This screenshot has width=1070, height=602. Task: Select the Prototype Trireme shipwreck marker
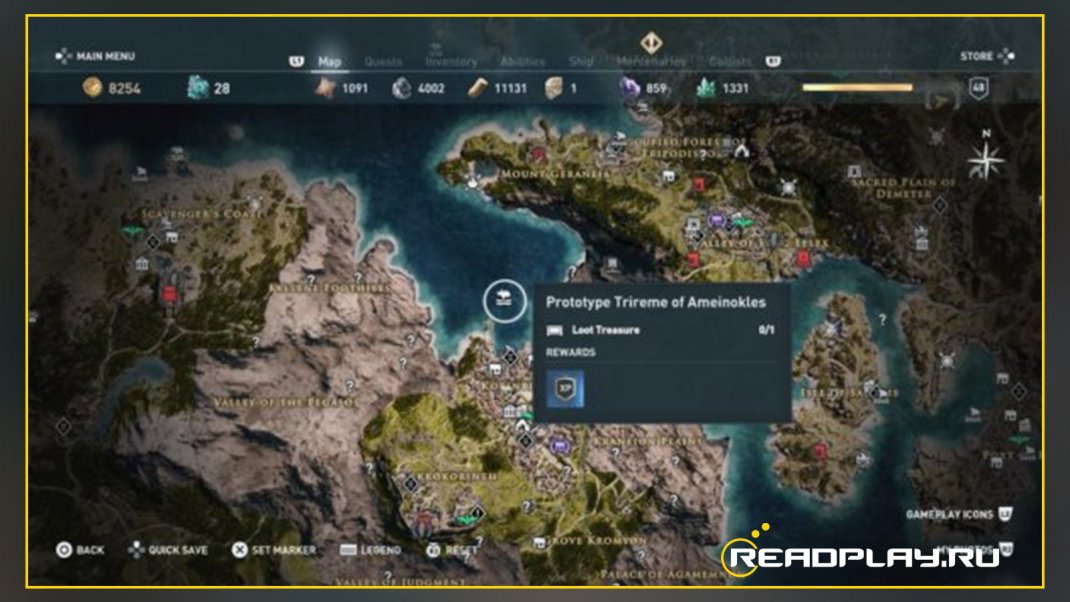point(504,300)
